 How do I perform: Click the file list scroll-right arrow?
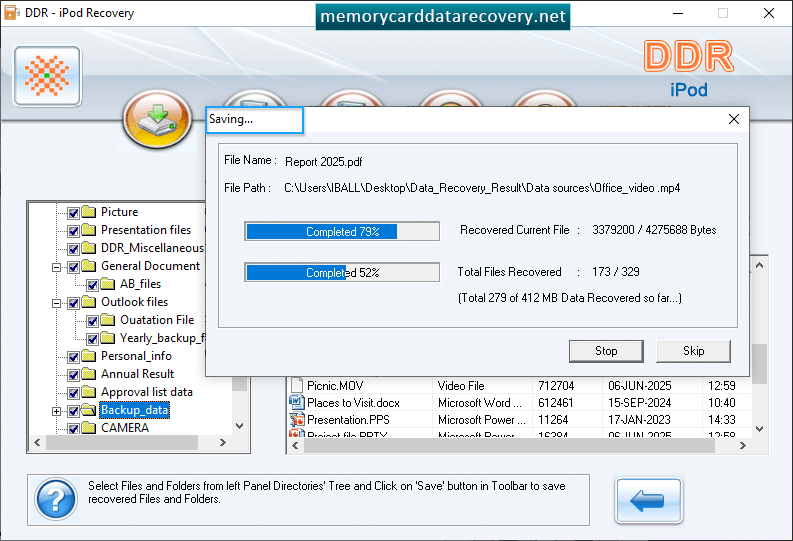742,445
